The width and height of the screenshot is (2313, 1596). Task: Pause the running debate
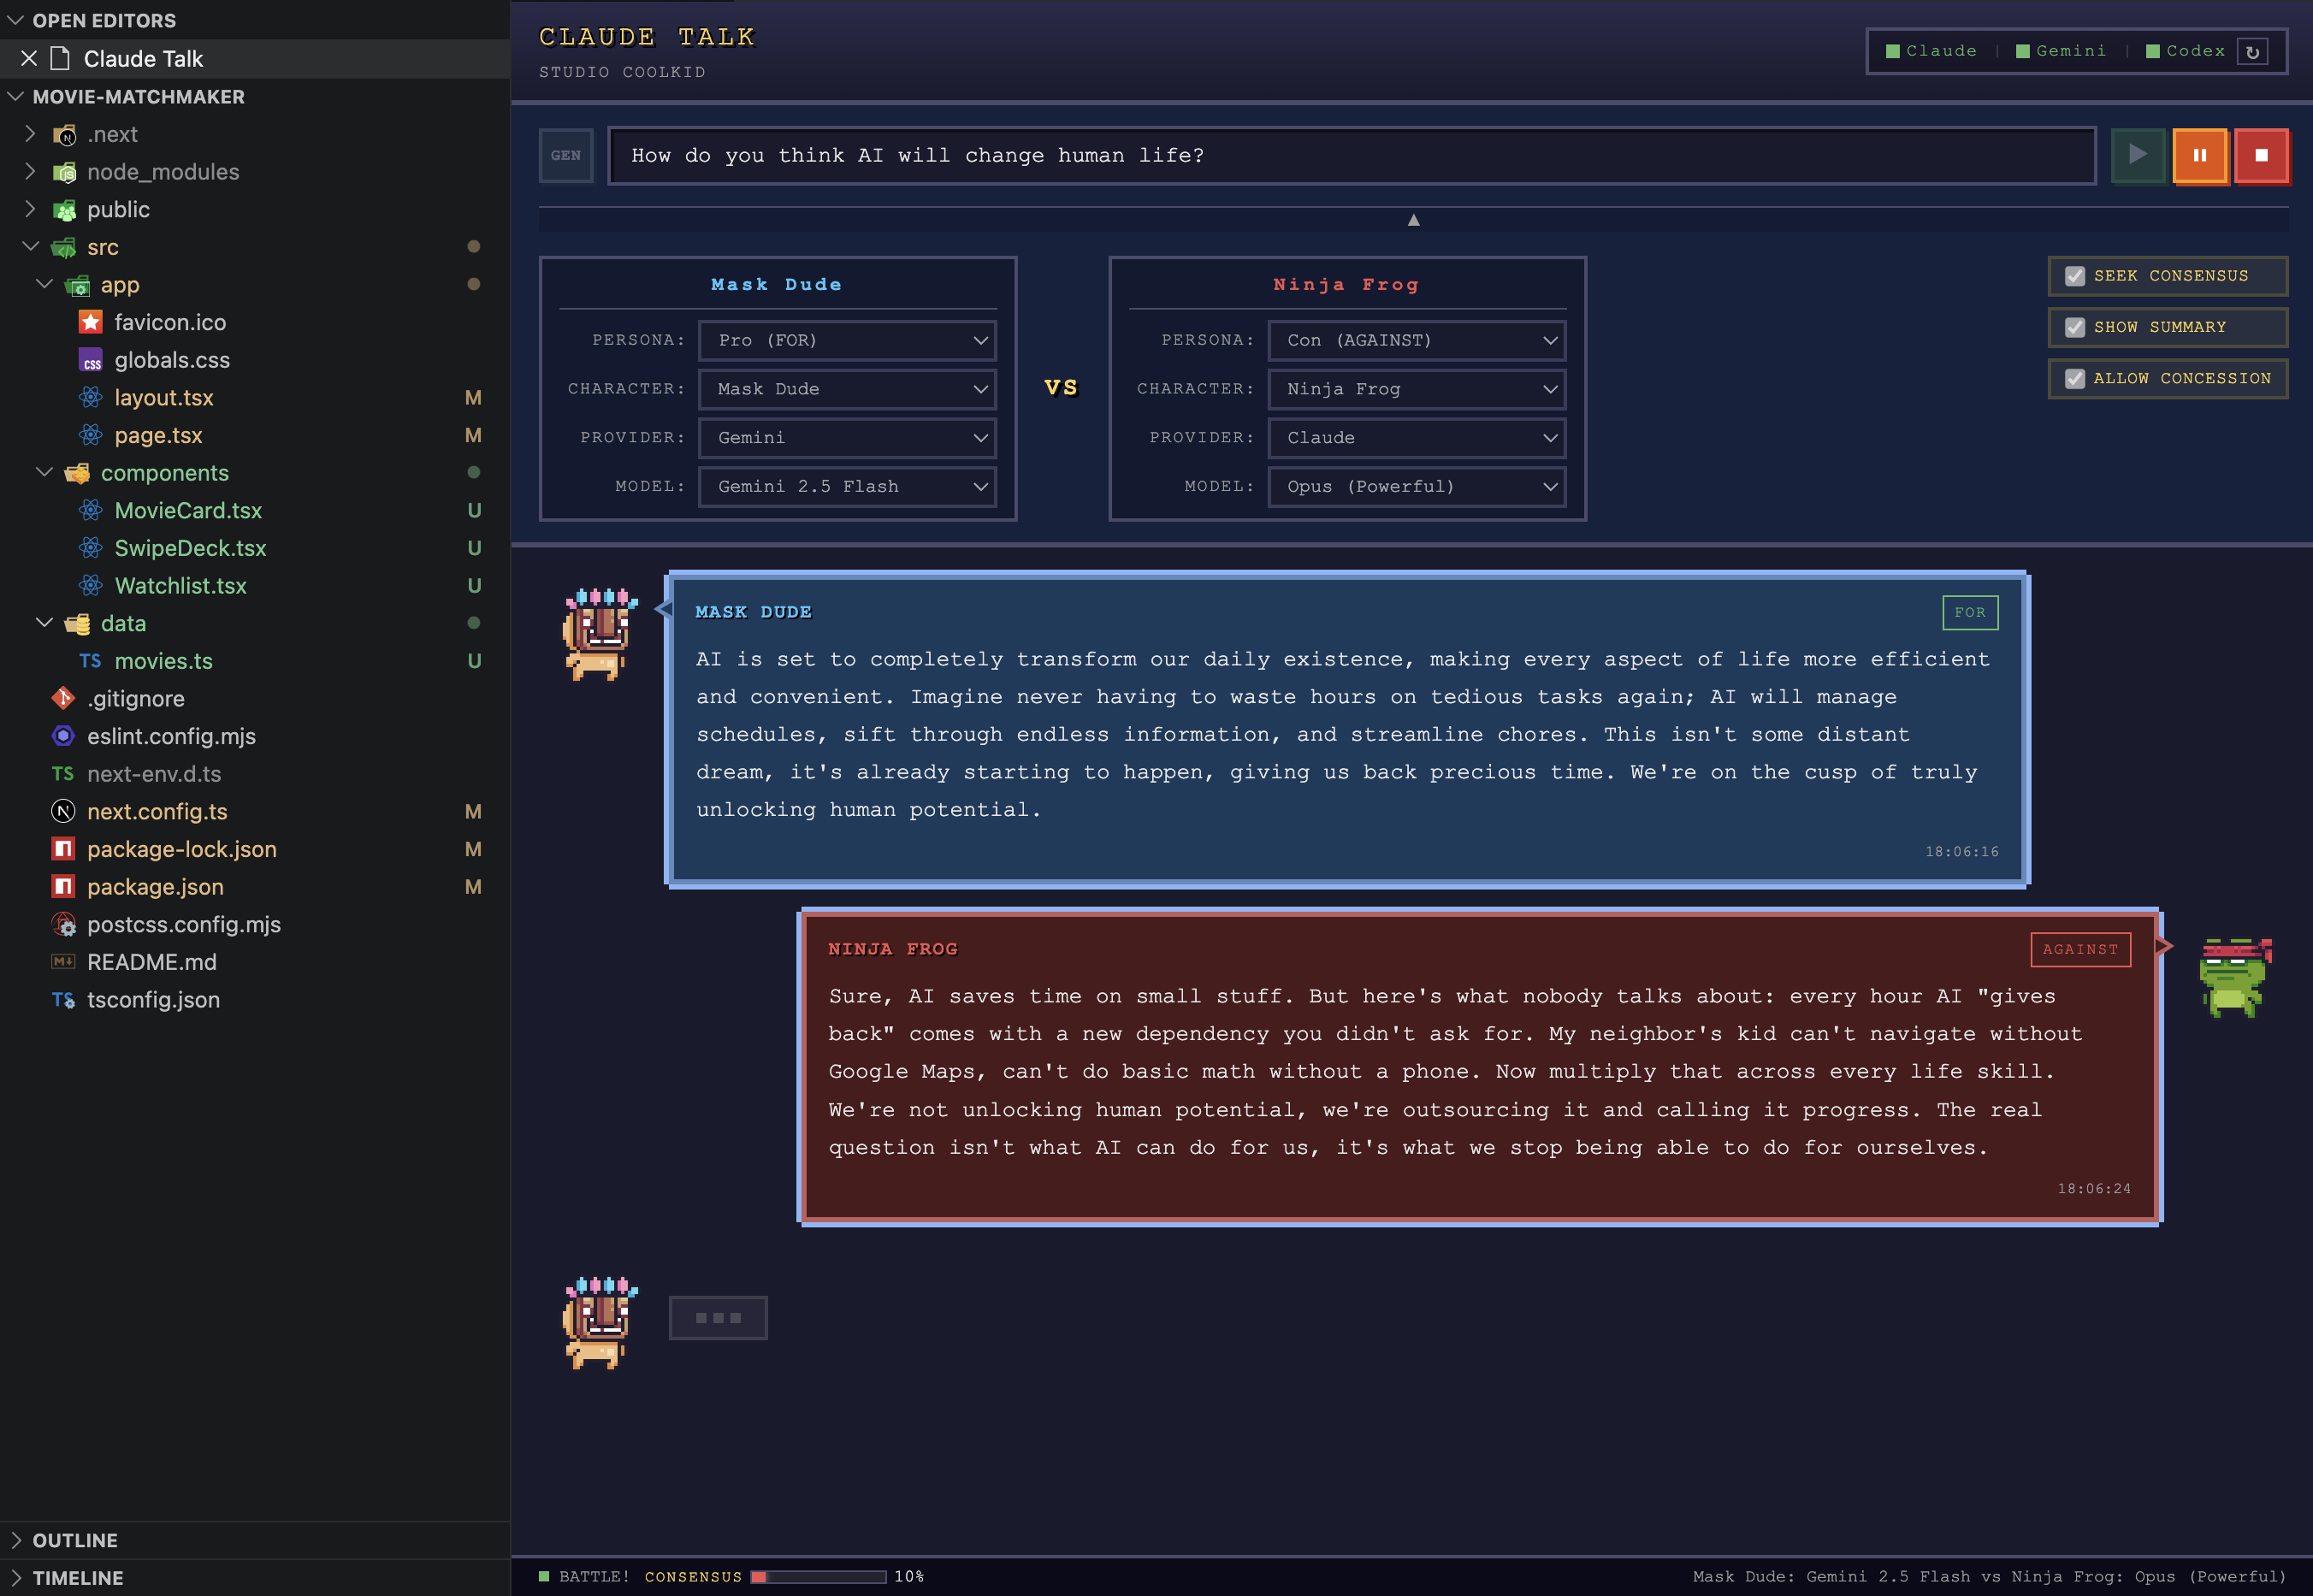(2200, 155)
